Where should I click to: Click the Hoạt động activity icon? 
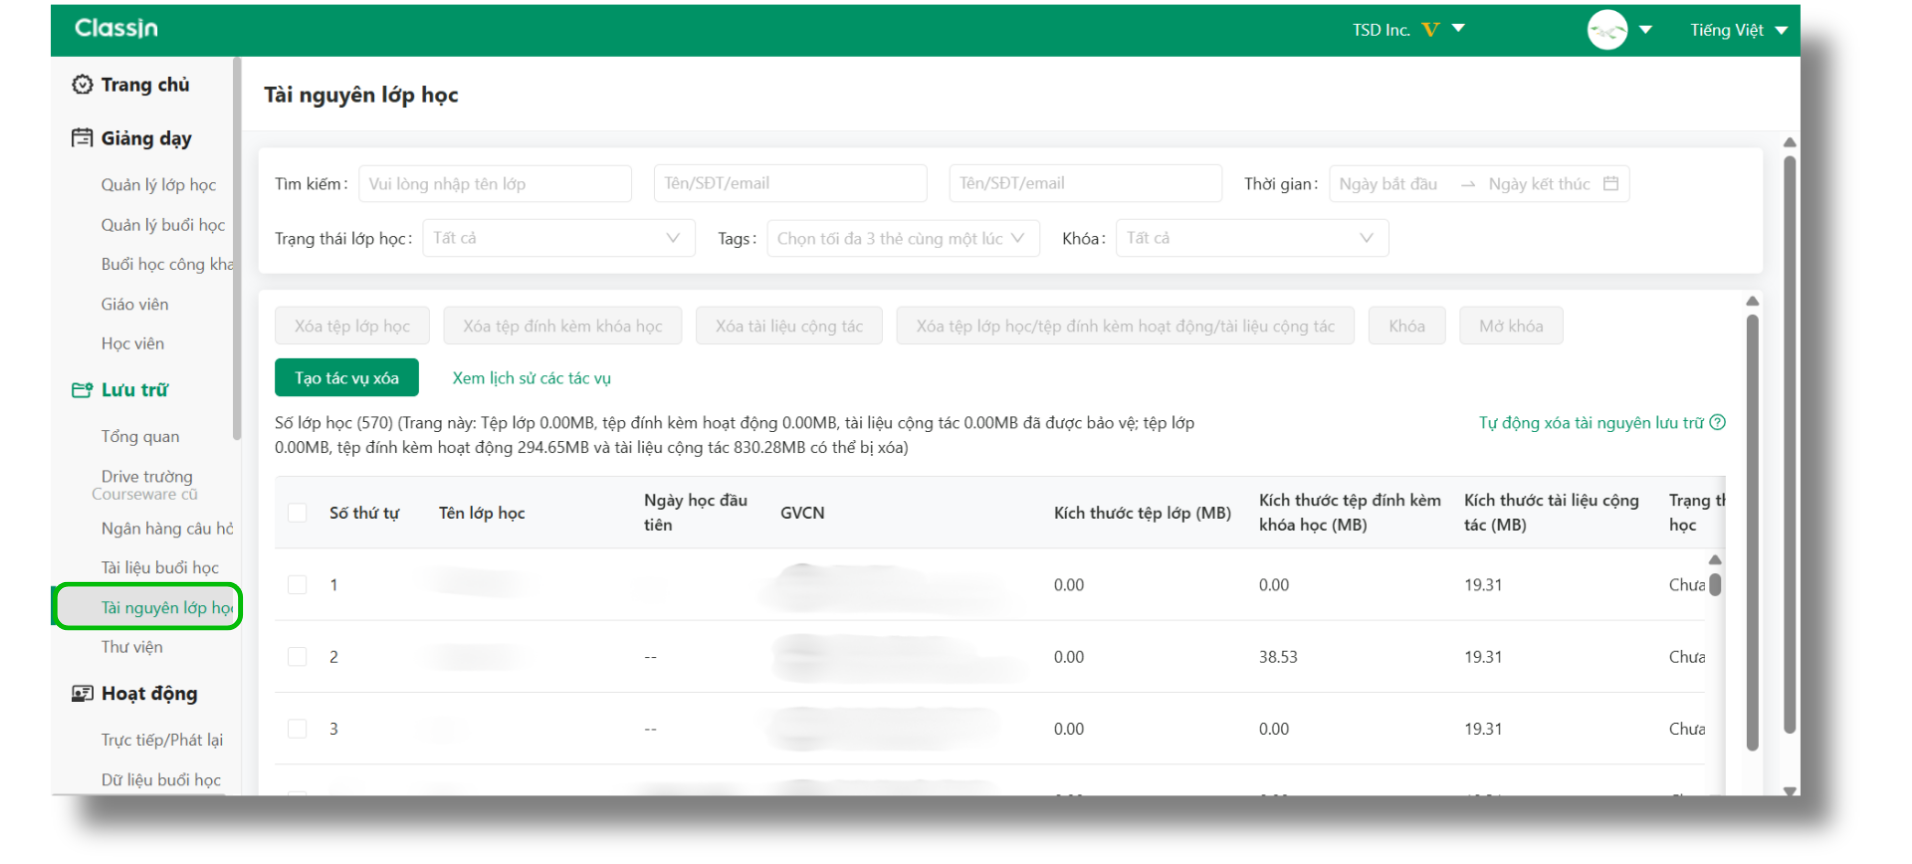click(82, 694)
